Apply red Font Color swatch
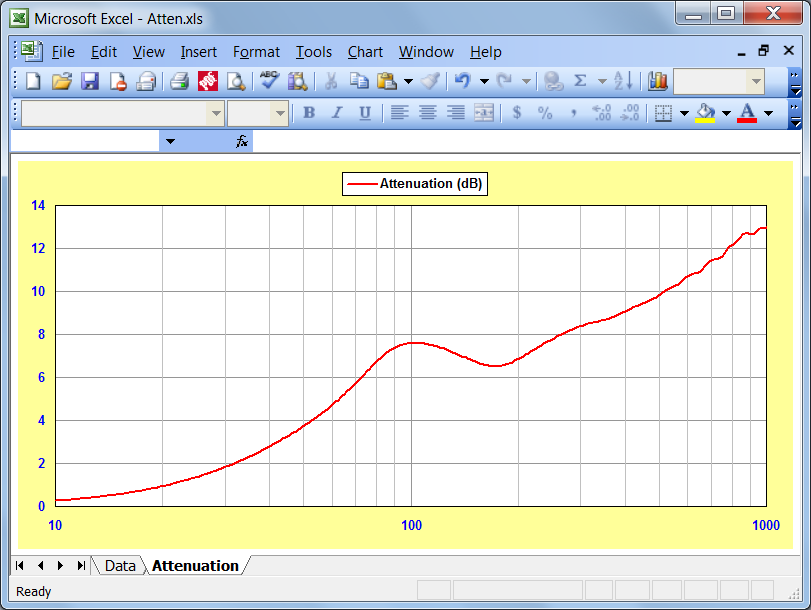 (747, 113)
